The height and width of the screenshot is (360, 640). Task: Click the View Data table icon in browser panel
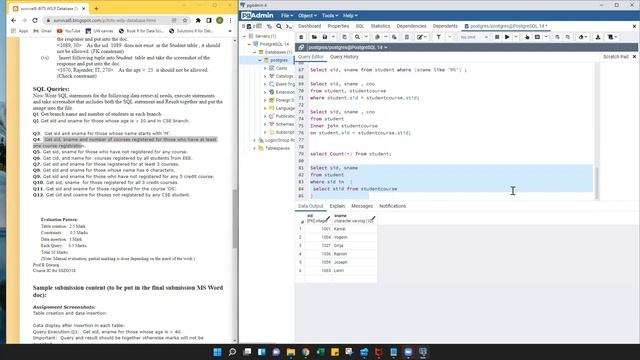(259, 26)
